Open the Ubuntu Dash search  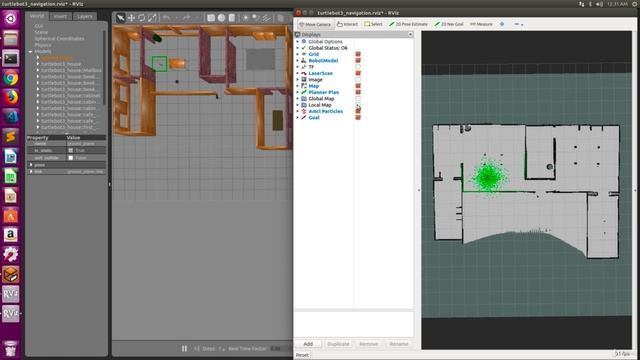pos(11,18)
